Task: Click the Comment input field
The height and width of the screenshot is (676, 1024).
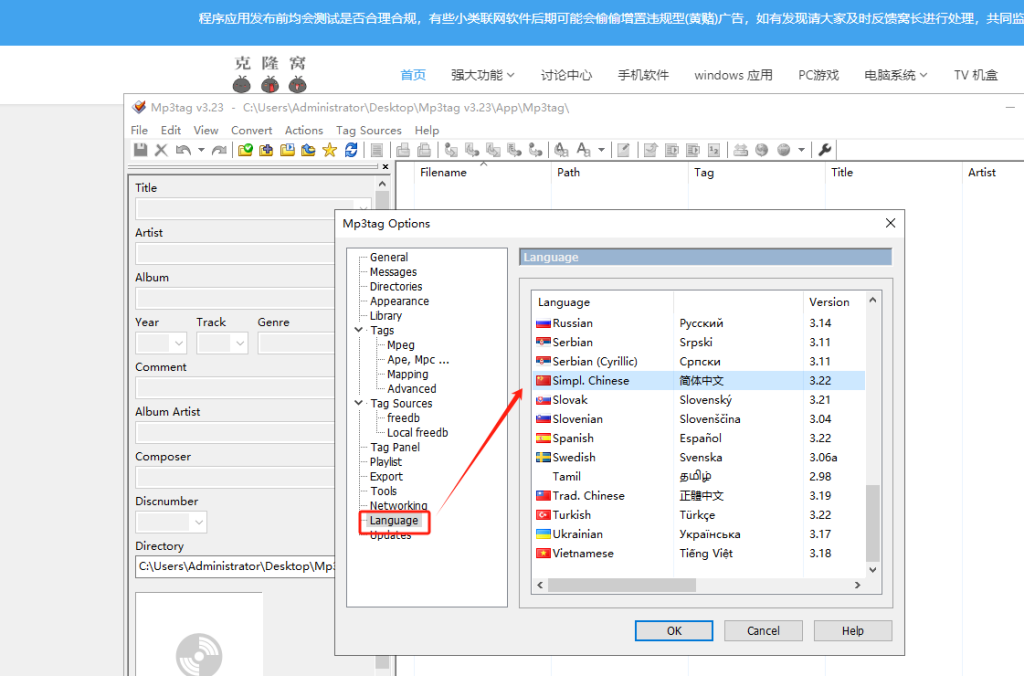Action: [235, 388]
